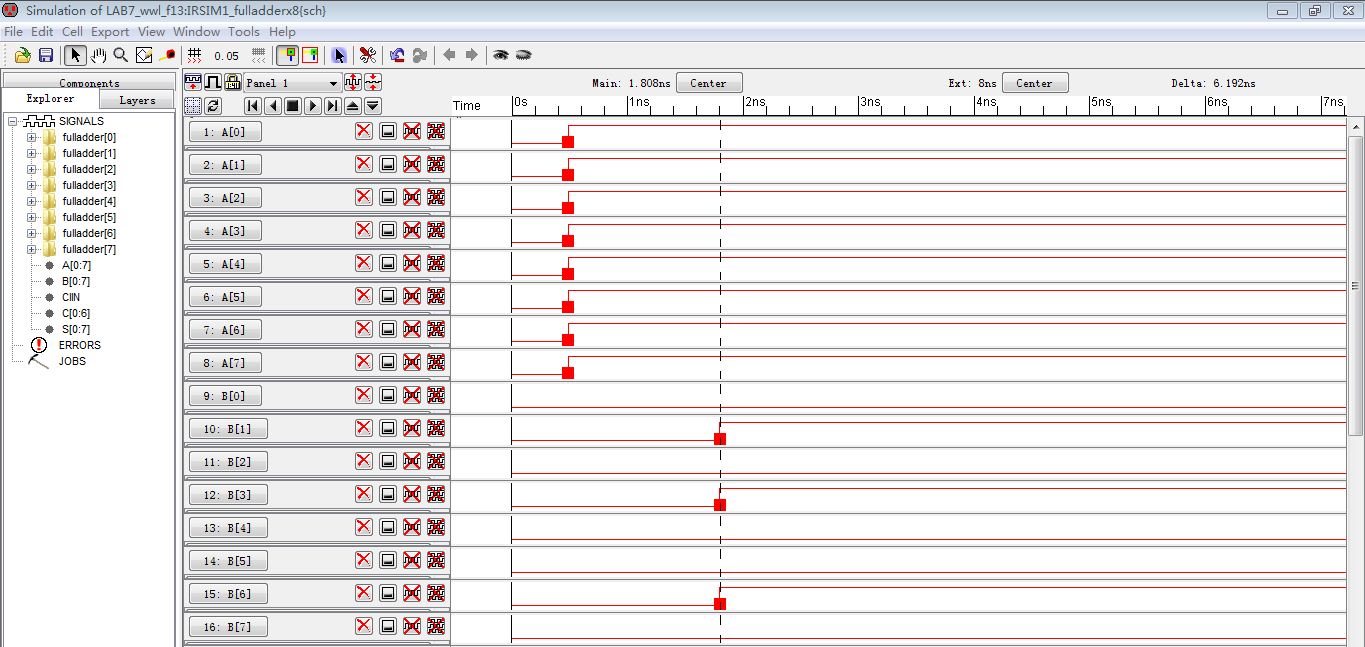Select the Pan hand tool
Viewport: 1365px width, 647px height.
point(98,56)
